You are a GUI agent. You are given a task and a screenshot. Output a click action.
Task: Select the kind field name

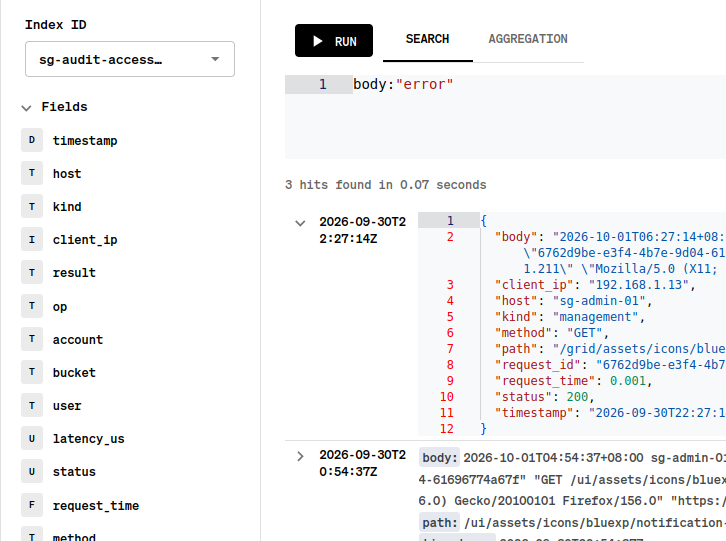[x=67, y=207]
